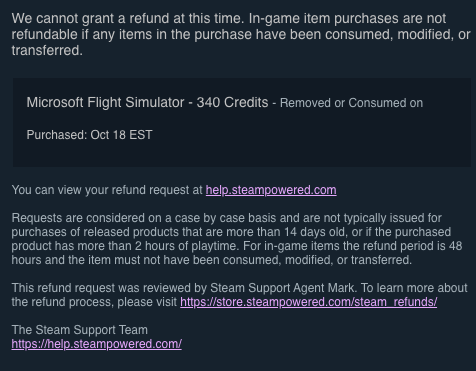
Task: Click "You can view your refund request at" text
Action: coord(107,190)
